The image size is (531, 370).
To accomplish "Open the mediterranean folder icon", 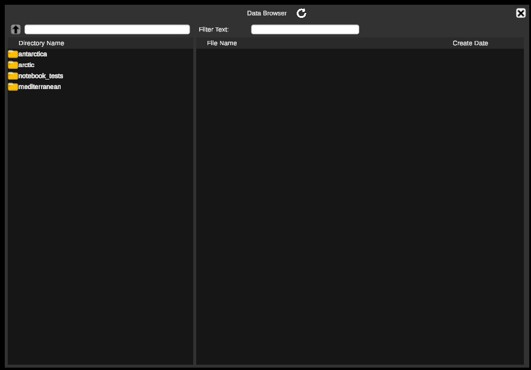I will [13, 87].
